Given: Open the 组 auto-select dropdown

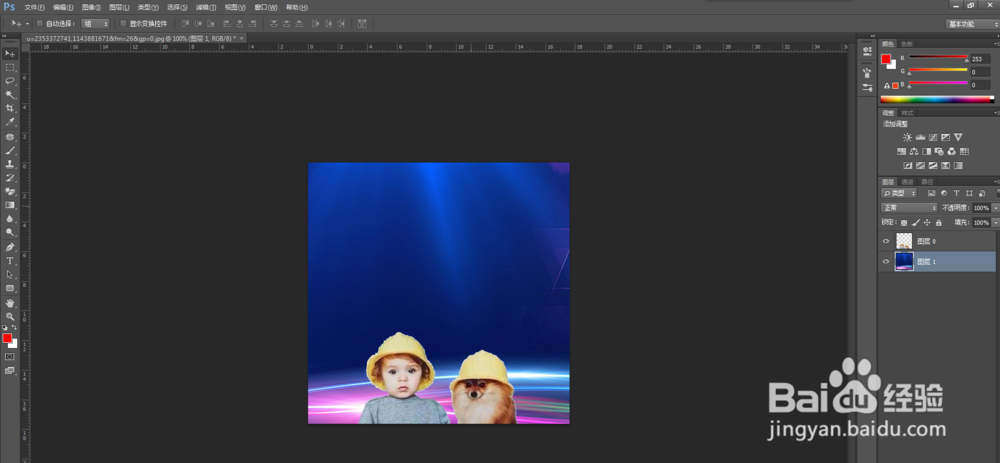Looking at the screenshot, I should (96, 24).
